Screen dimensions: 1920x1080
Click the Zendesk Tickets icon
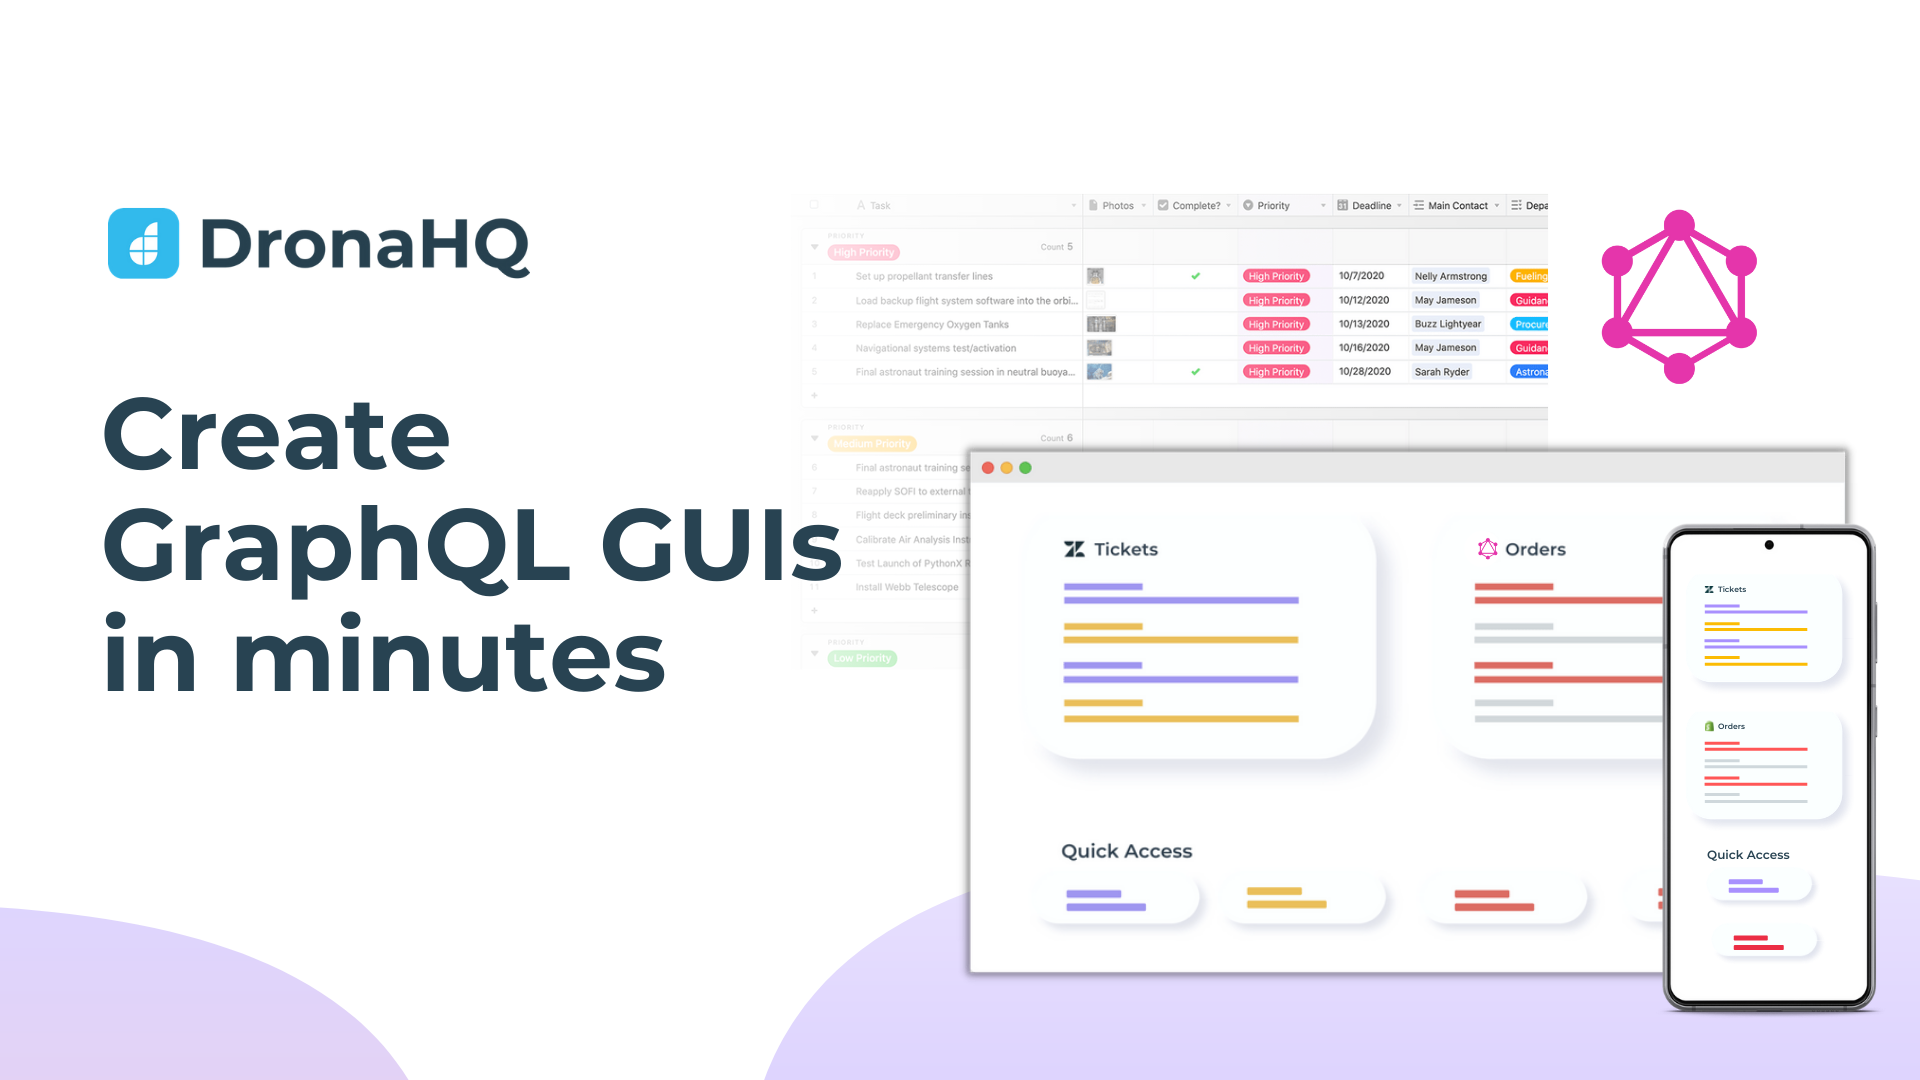(1071, 549)
